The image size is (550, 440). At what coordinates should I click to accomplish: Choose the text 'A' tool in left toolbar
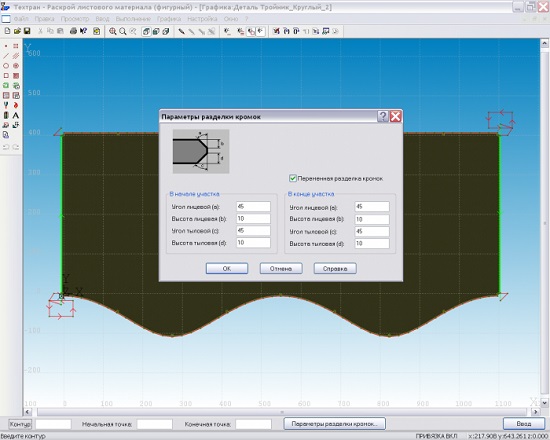16,115
